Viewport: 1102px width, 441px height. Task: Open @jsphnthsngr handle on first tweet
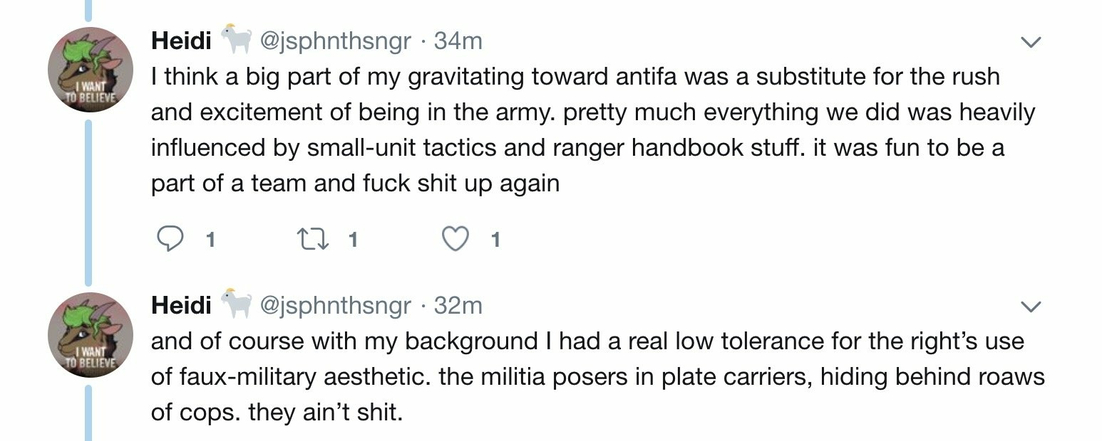[336, 43]
